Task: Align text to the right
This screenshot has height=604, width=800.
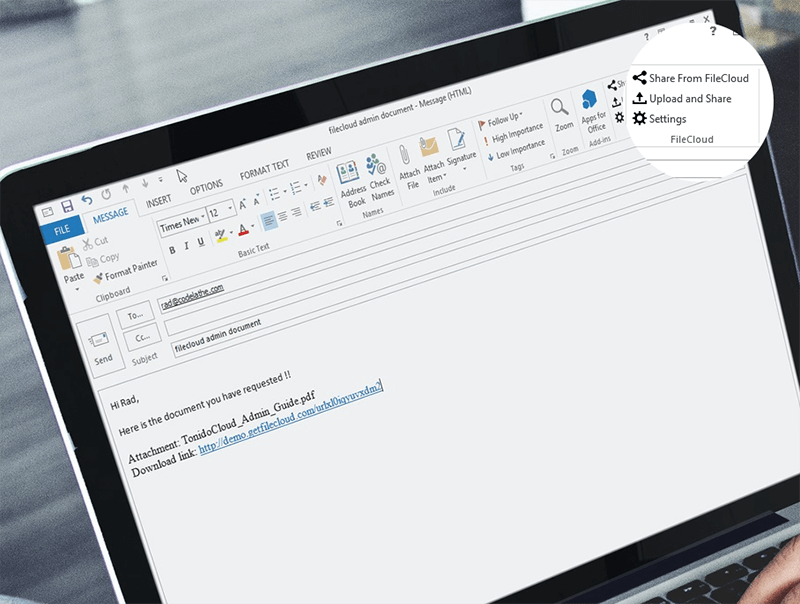Action: point(296,212)
